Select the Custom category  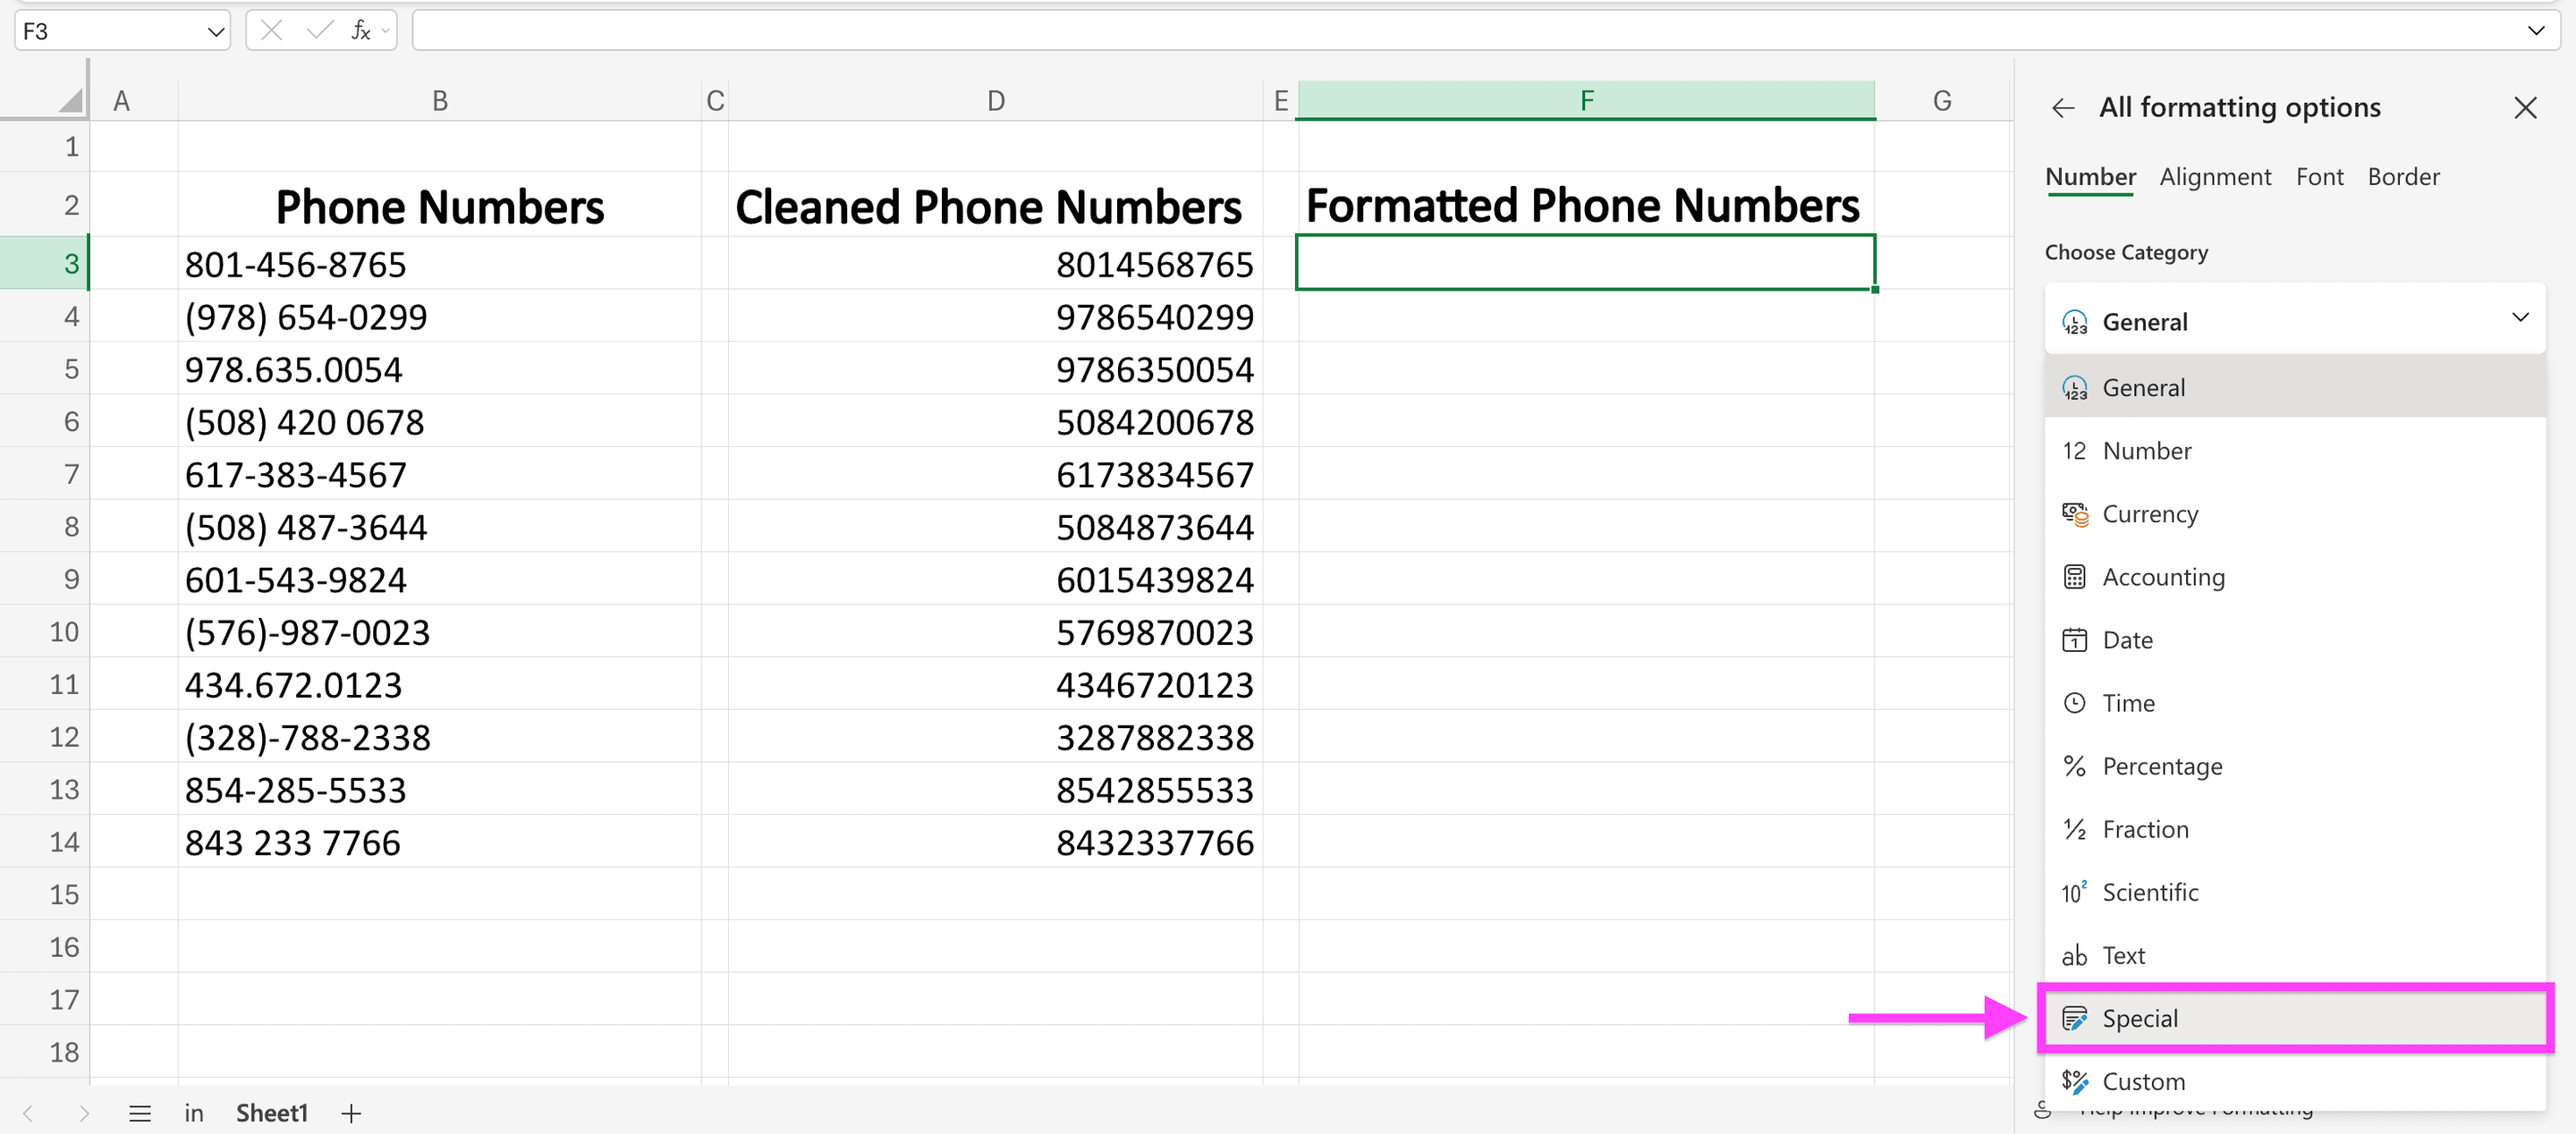(2294, 1080)
